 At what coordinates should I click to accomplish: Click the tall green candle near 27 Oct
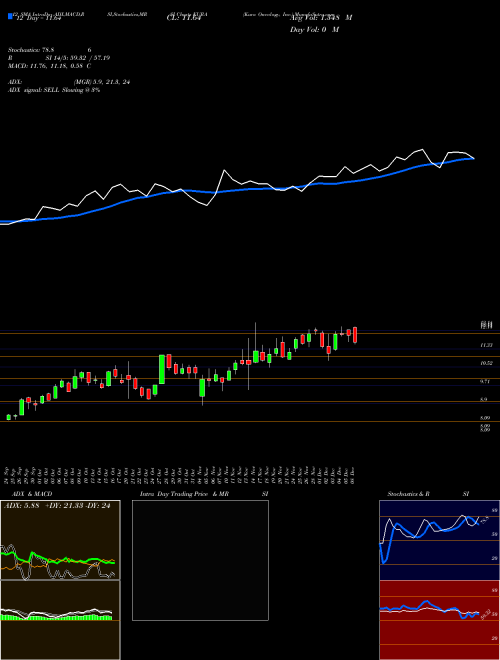point(162,369)
